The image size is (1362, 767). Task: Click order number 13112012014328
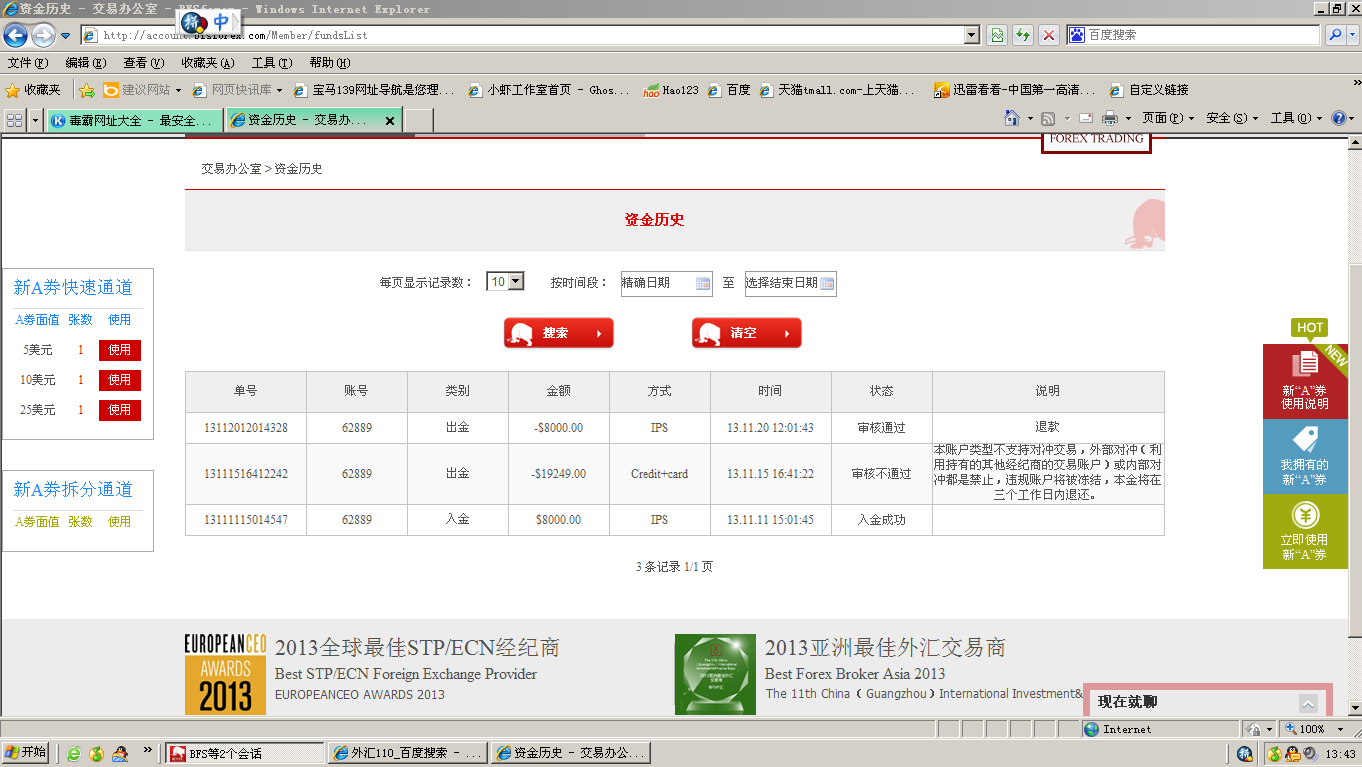click(246, 428)
